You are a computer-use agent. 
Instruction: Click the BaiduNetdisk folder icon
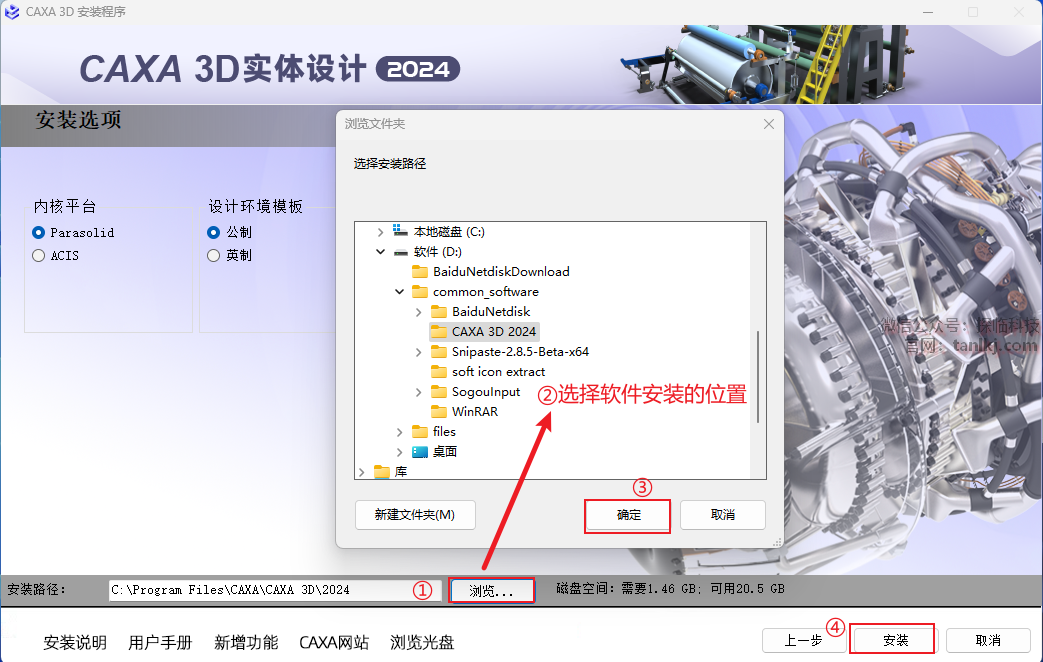click(x=439, y=311)
